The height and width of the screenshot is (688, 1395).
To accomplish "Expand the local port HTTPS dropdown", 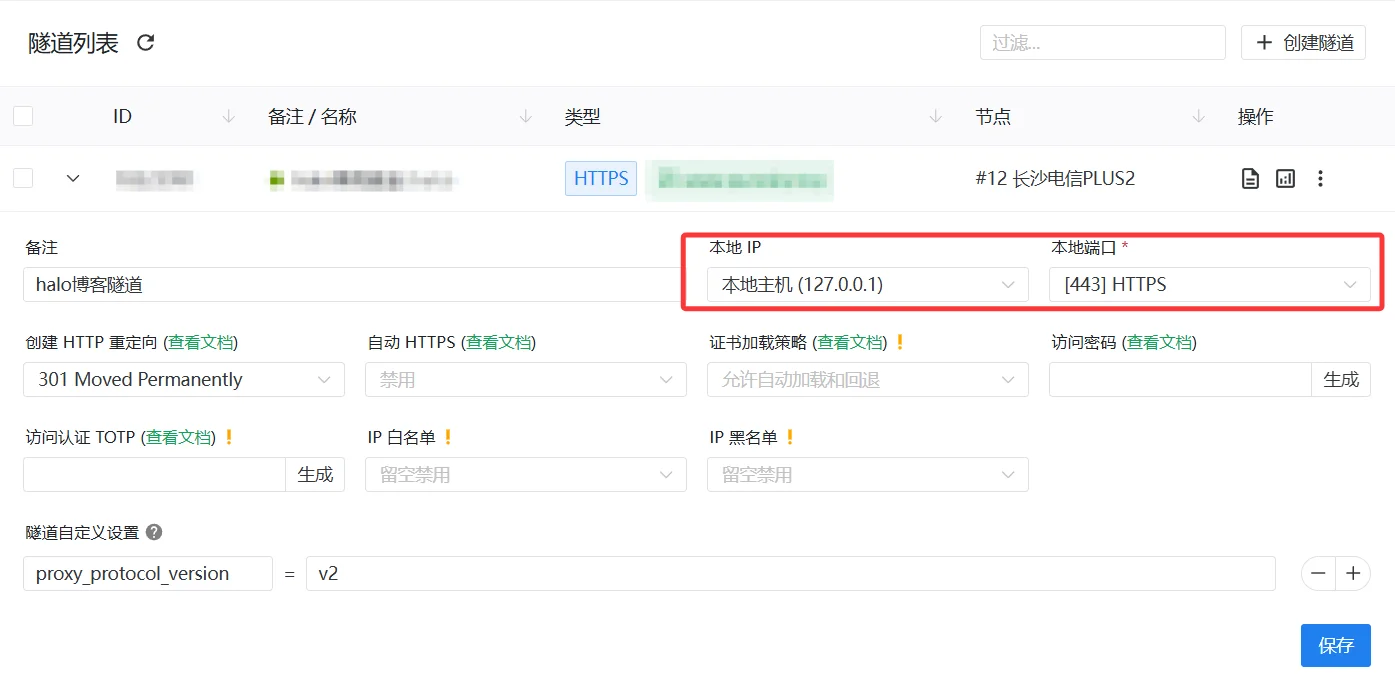I will (1209, 285).
